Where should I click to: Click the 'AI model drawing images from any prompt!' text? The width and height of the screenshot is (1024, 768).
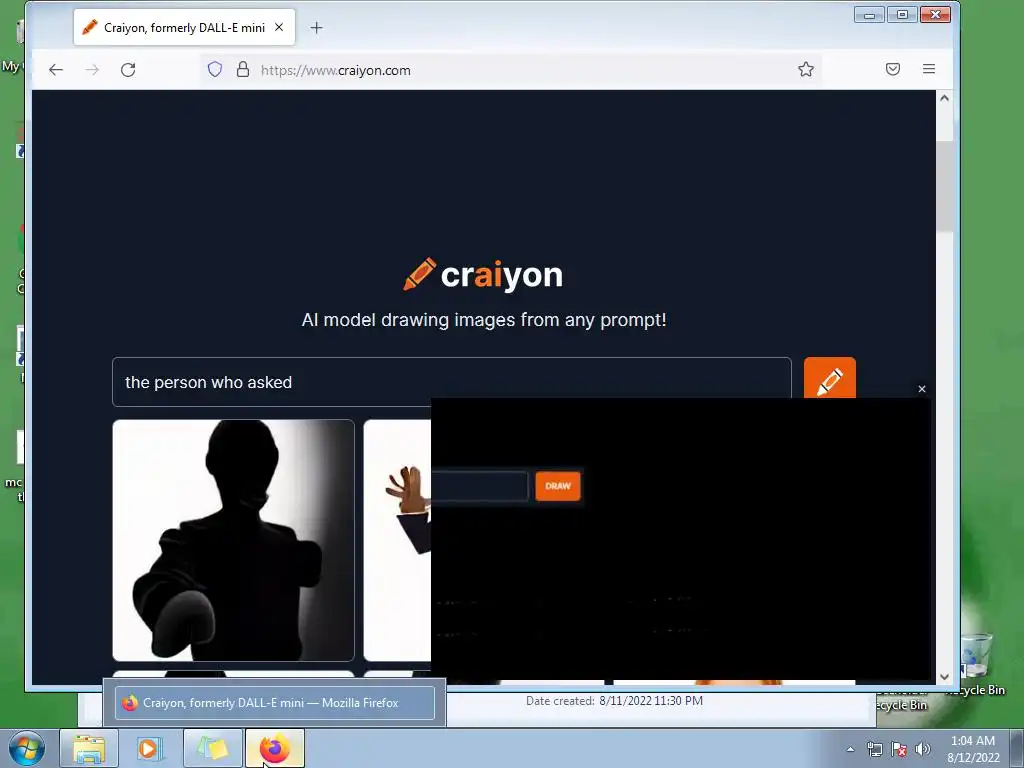click(484, 320)
